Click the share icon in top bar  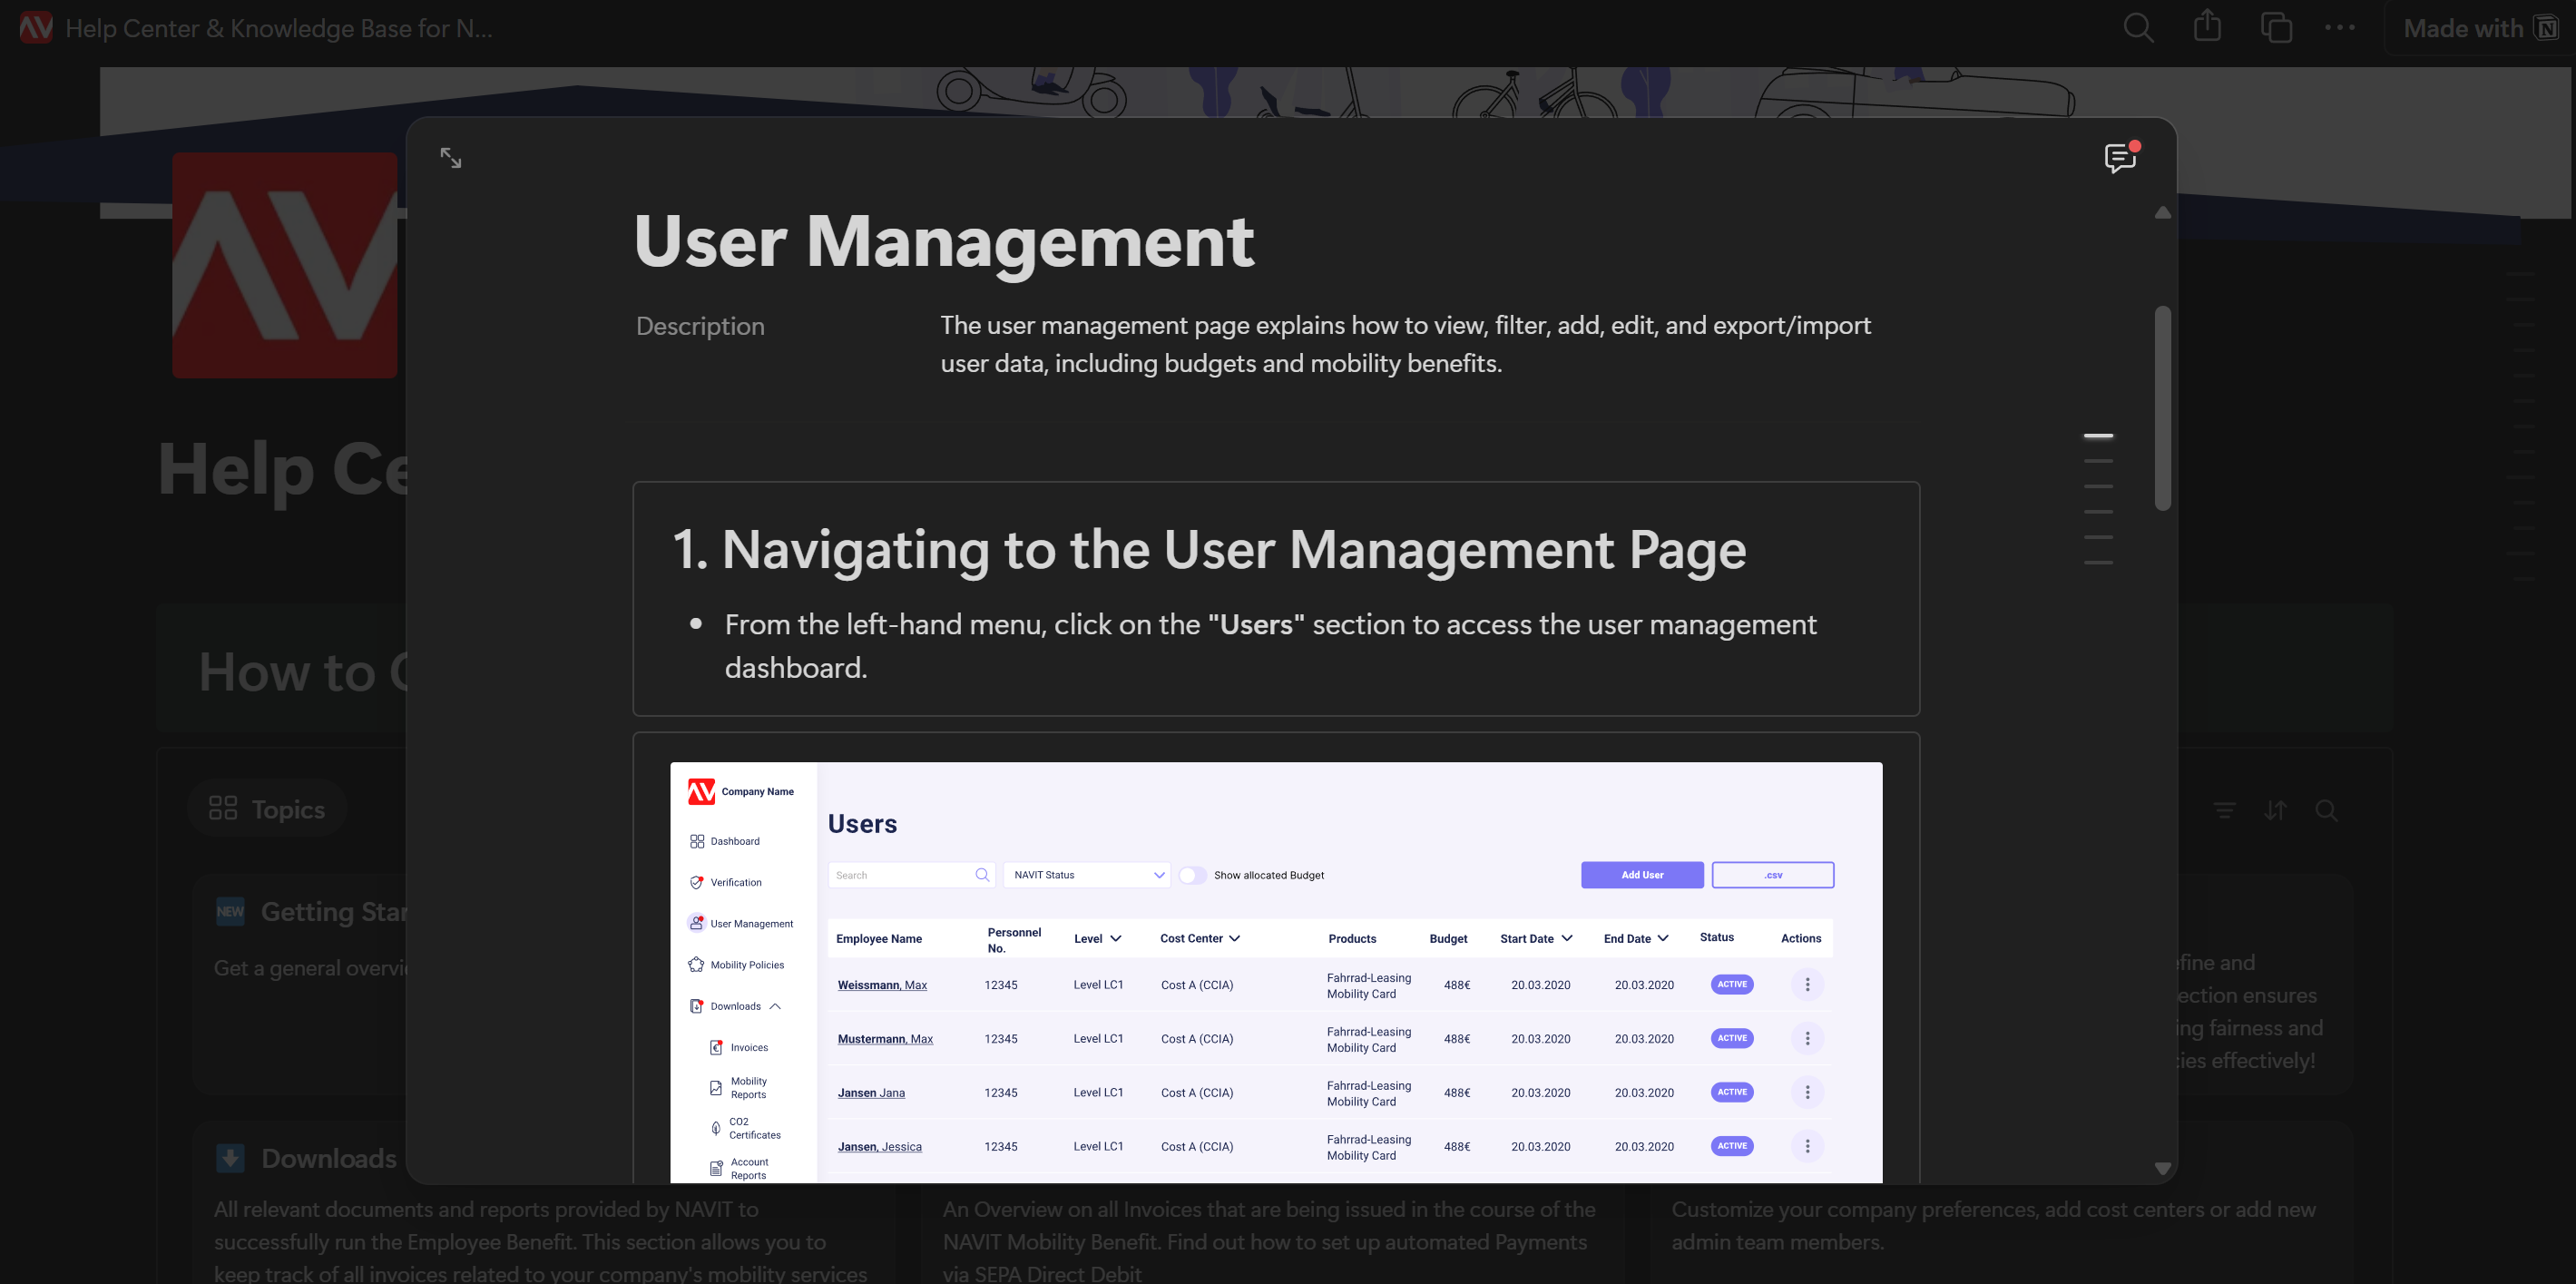click(x=2206, y=27)
